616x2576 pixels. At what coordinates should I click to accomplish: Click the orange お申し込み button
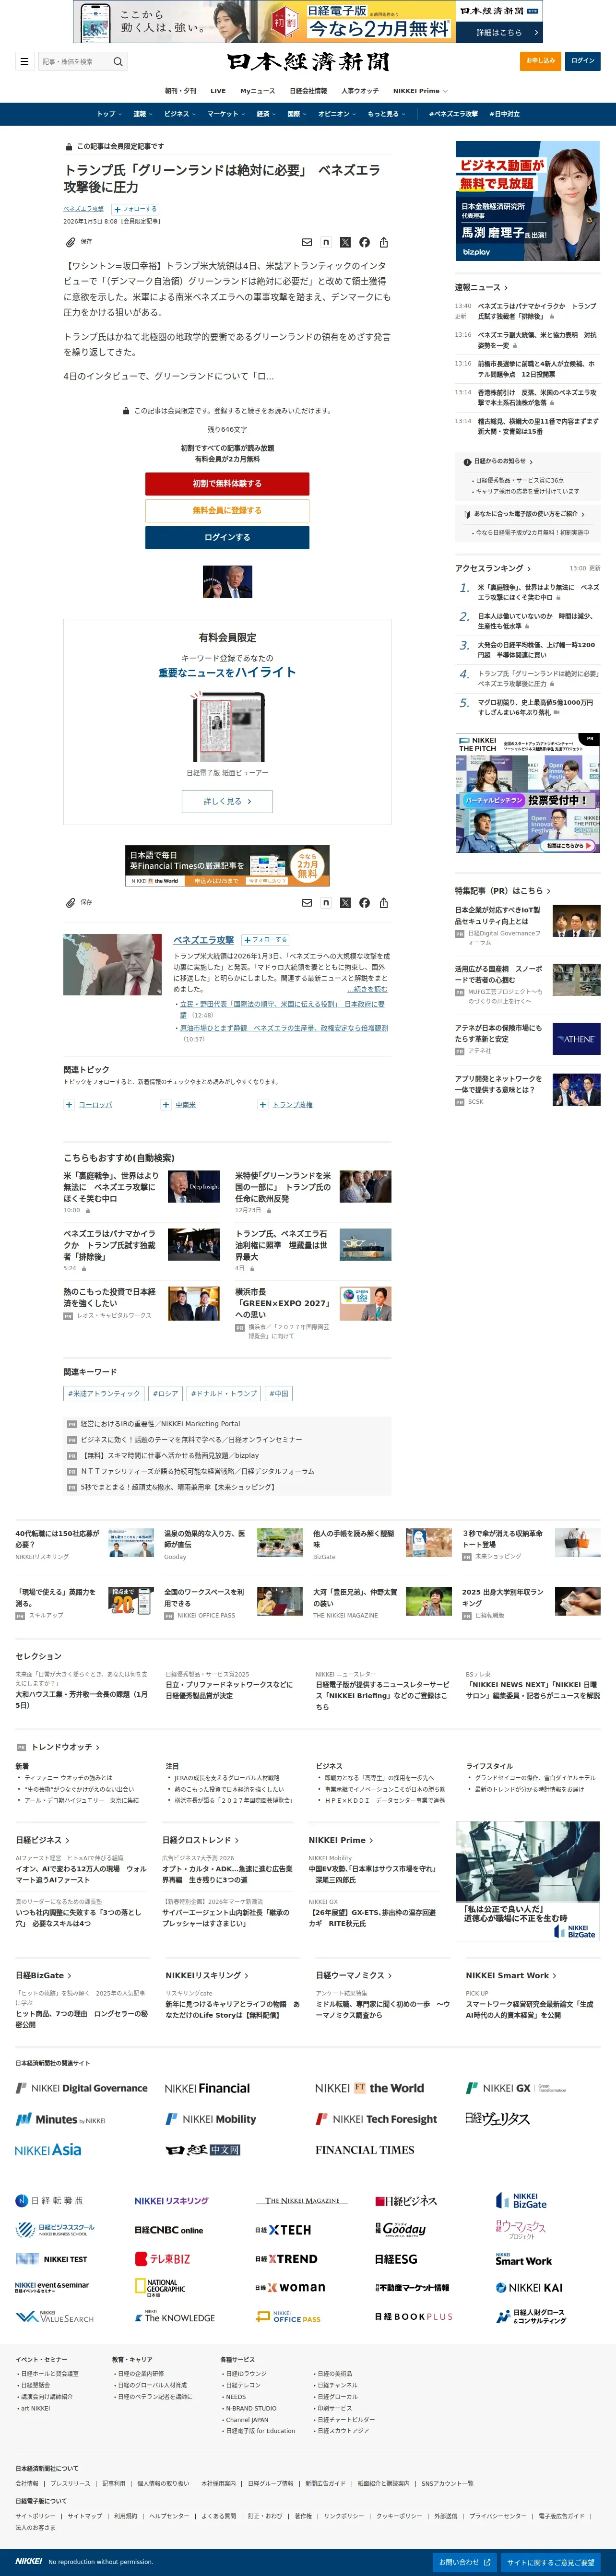tap(541, 61)
